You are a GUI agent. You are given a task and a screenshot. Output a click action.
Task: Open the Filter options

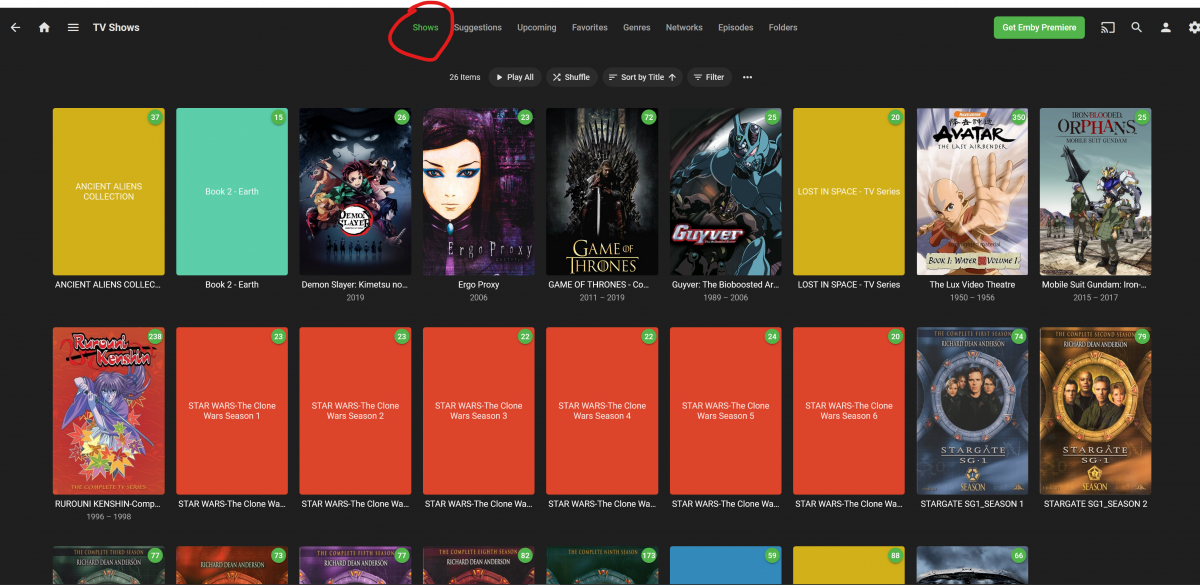pos(708,77)
